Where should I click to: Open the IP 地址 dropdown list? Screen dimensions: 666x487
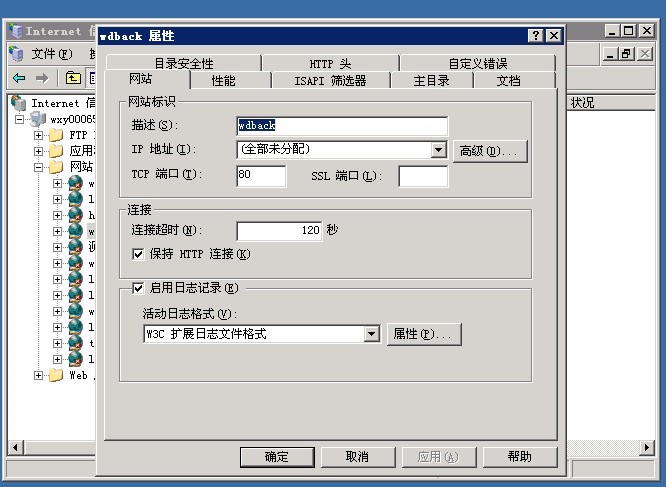439,149
